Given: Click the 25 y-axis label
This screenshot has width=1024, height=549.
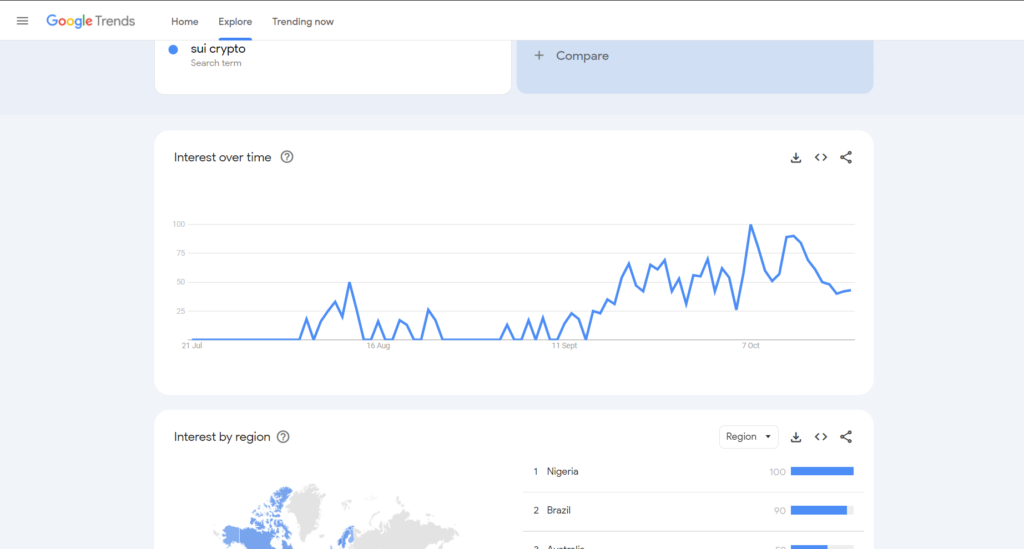Looking at the screenshot, I should pos(181,311).
